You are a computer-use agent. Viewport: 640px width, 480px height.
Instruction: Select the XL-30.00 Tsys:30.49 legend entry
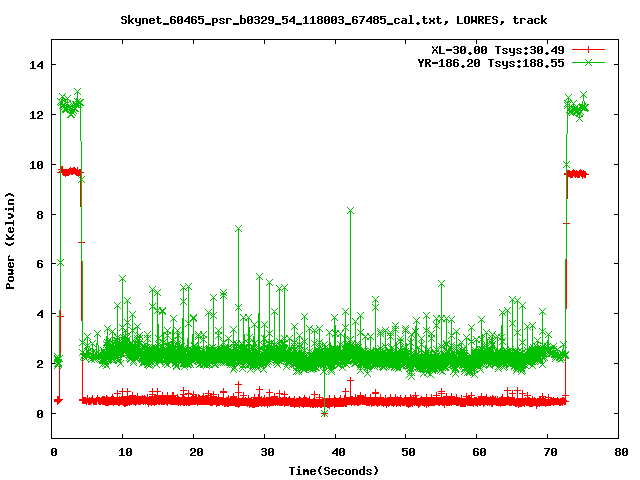click(x=498, y=50)
